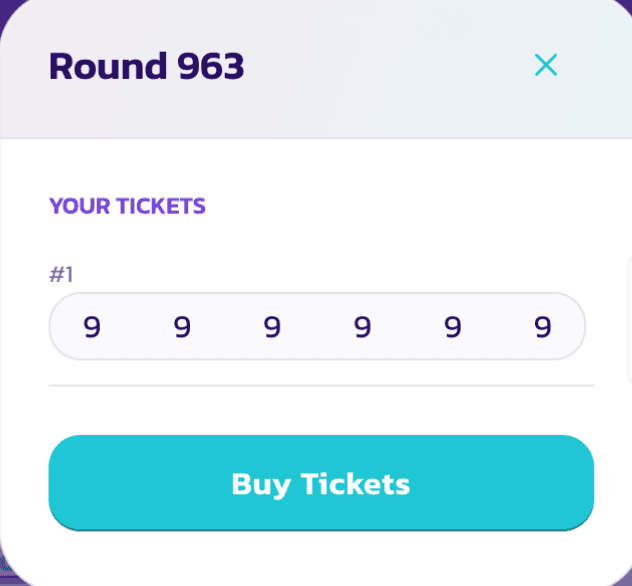This screenshot has height=586, width=632.
Task: Select the fifth digit of ticket #1
Action: pos(452,327)
